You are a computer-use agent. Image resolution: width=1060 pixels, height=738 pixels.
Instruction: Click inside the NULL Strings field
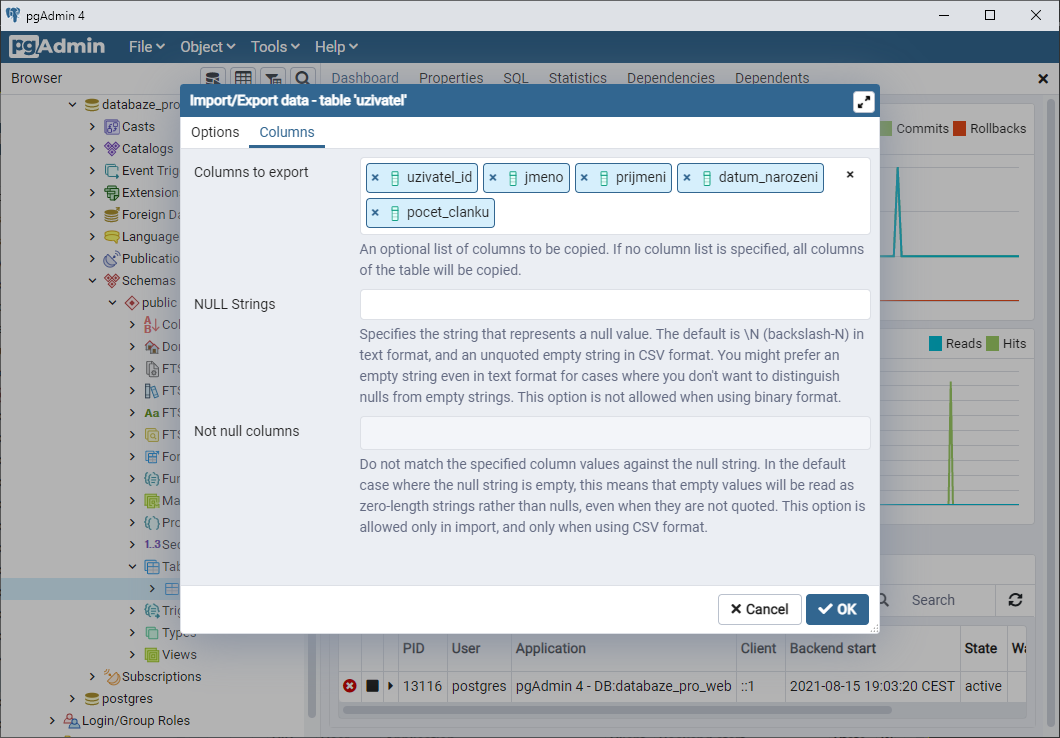click(613, 304)
